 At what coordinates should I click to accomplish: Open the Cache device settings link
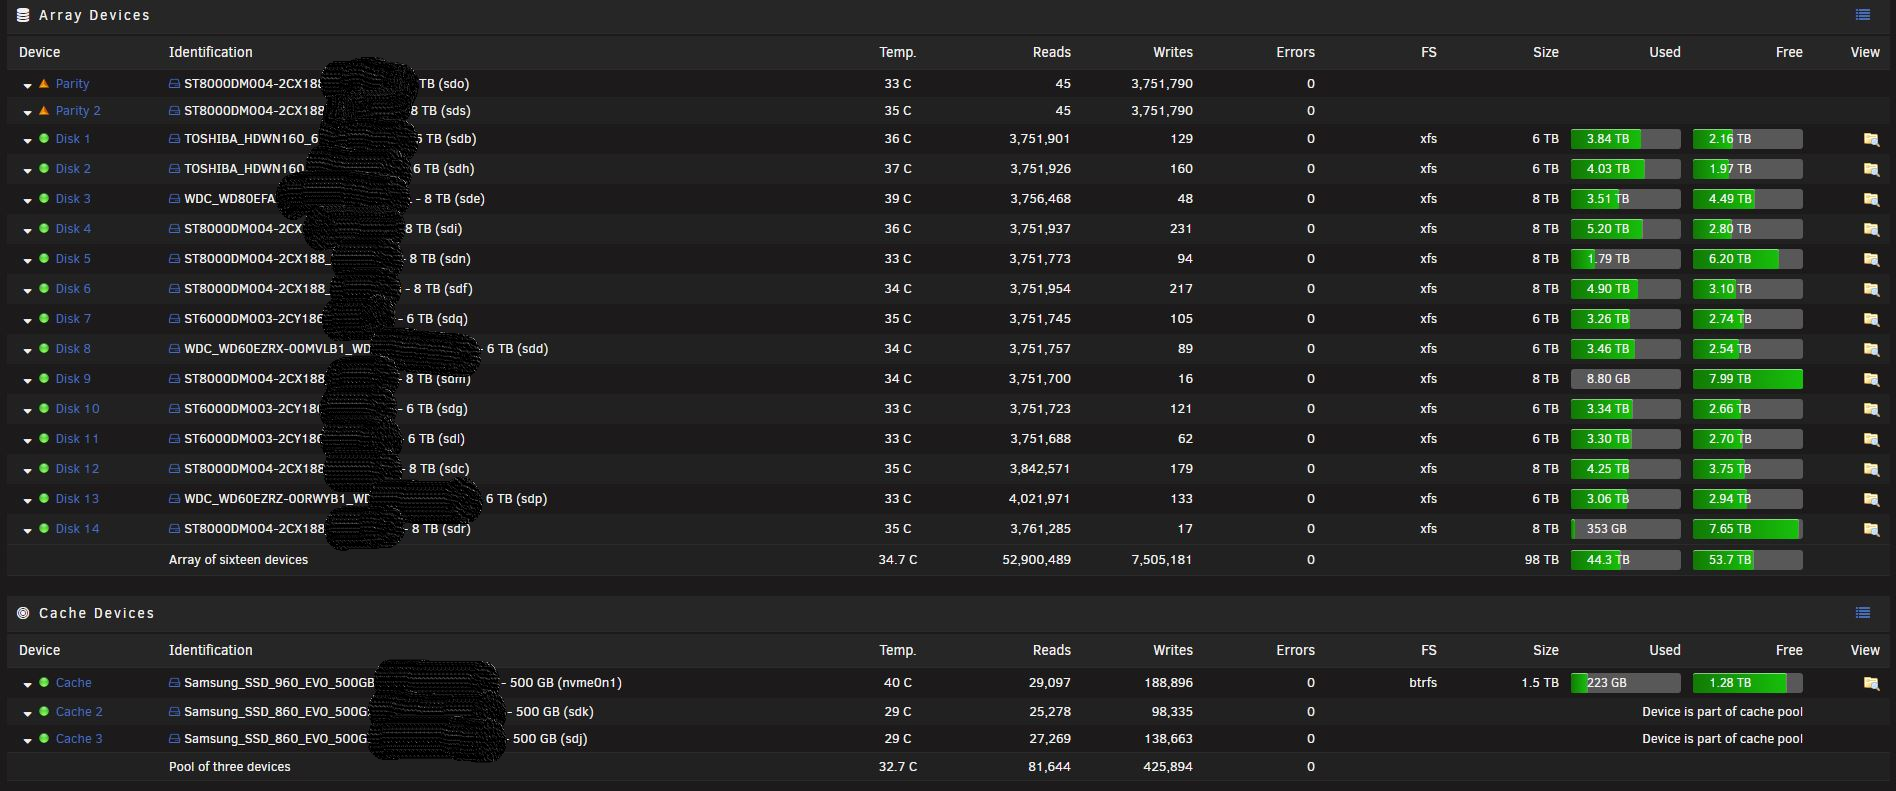(x=73, y=683)
